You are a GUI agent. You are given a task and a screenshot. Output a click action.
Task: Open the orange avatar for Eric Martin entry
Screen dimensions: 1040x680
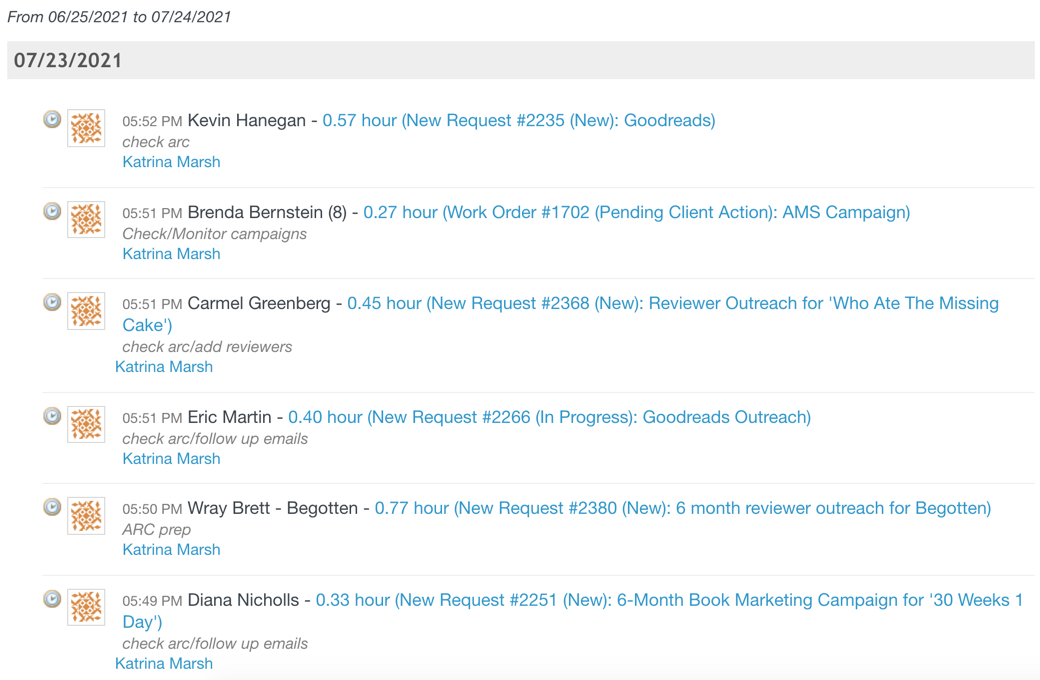point(86,425)
